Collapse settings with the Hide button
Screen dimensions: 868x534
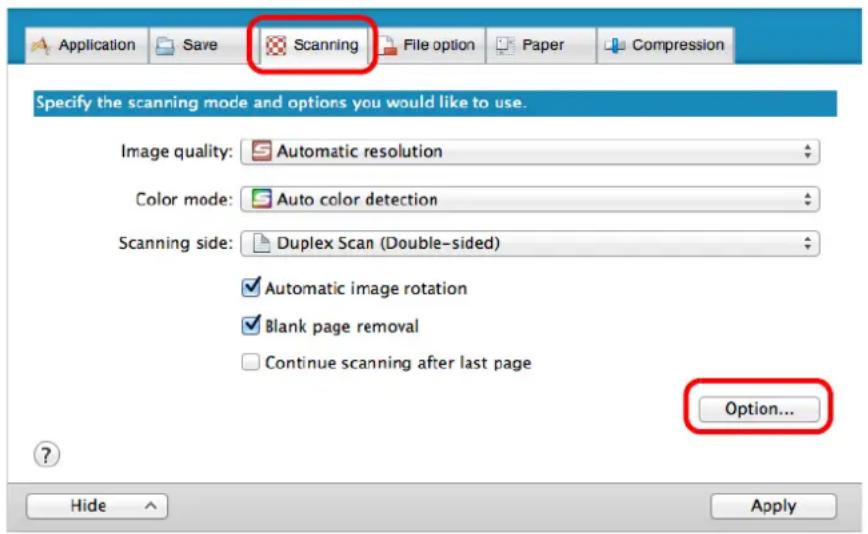97,506
